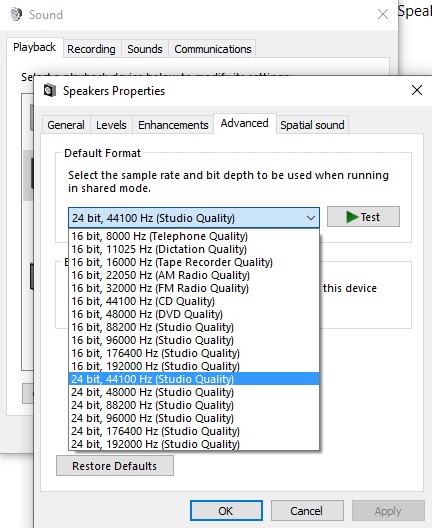Click the Sound window speaker icon
This screenshot has width=432, height=528.
click(16, 14)
